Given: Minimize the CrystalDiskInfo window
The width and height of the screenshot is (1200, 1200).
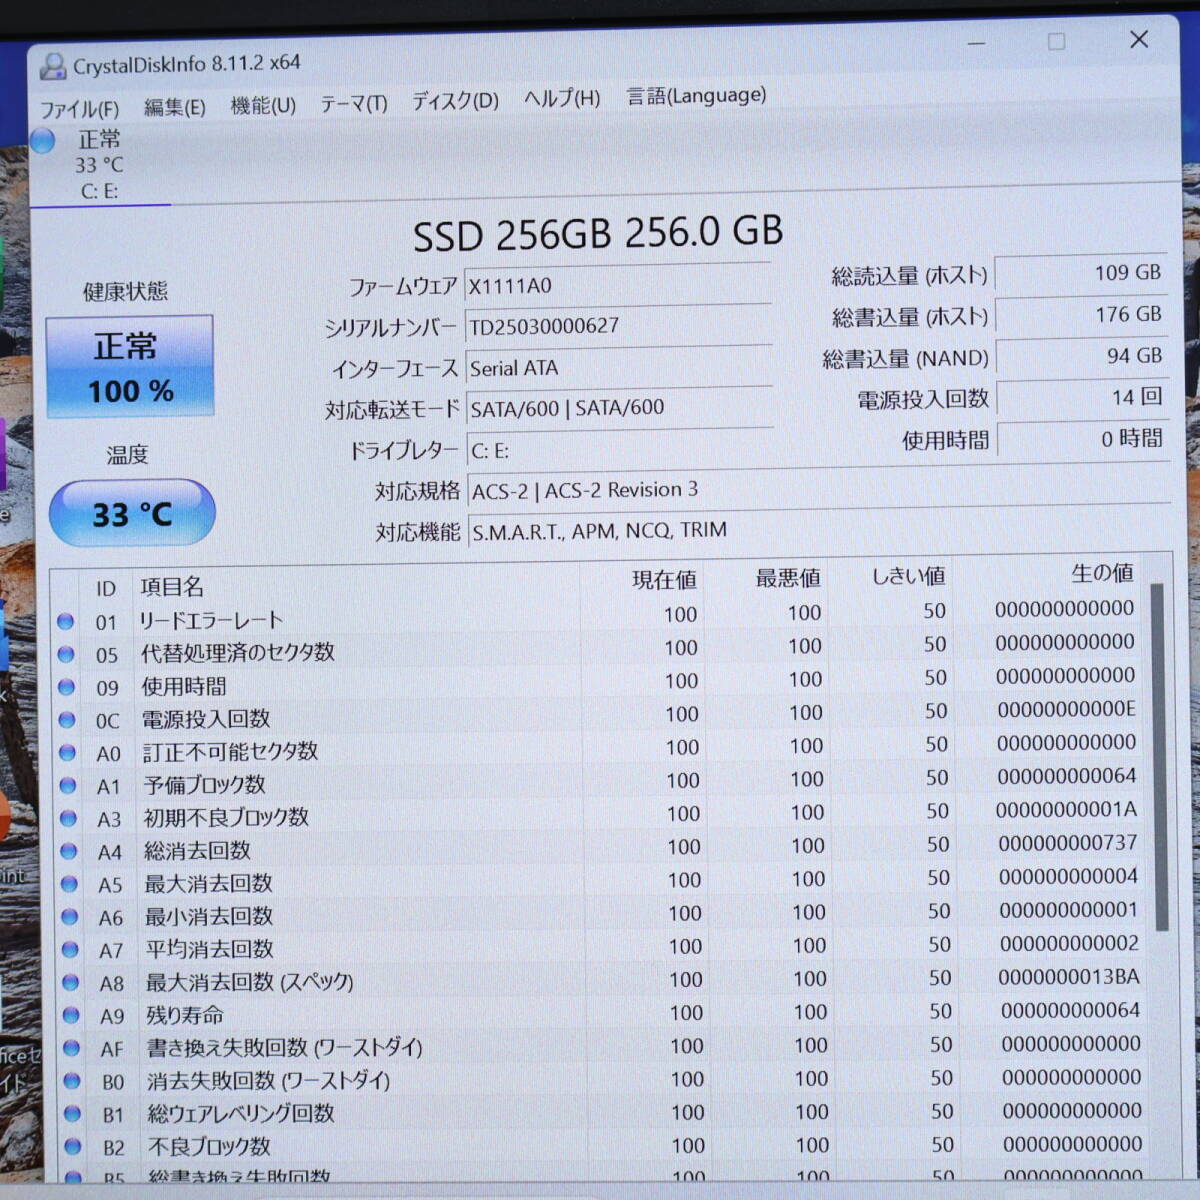Looking at the screenshot, I should click(977, 43).
